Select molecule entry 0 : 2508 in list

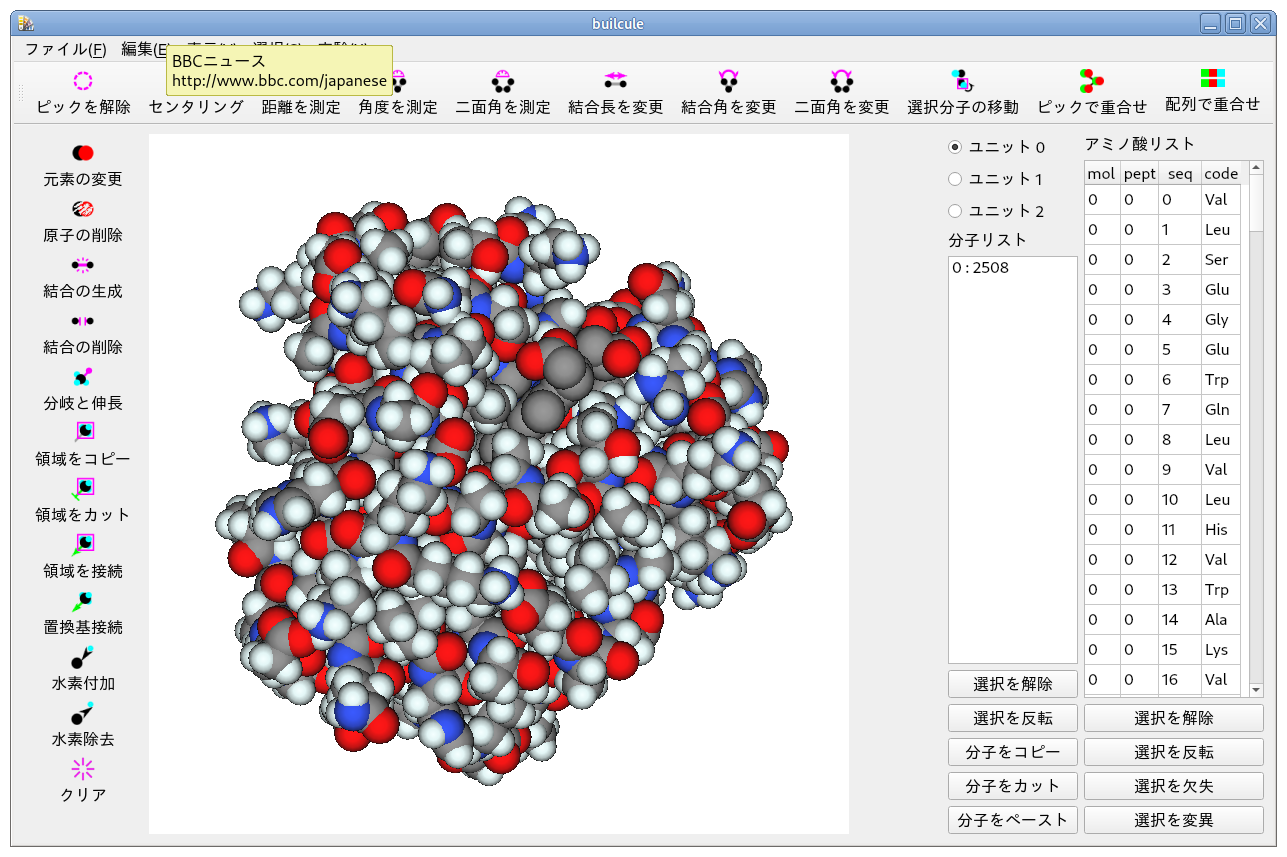coord(980,268)
